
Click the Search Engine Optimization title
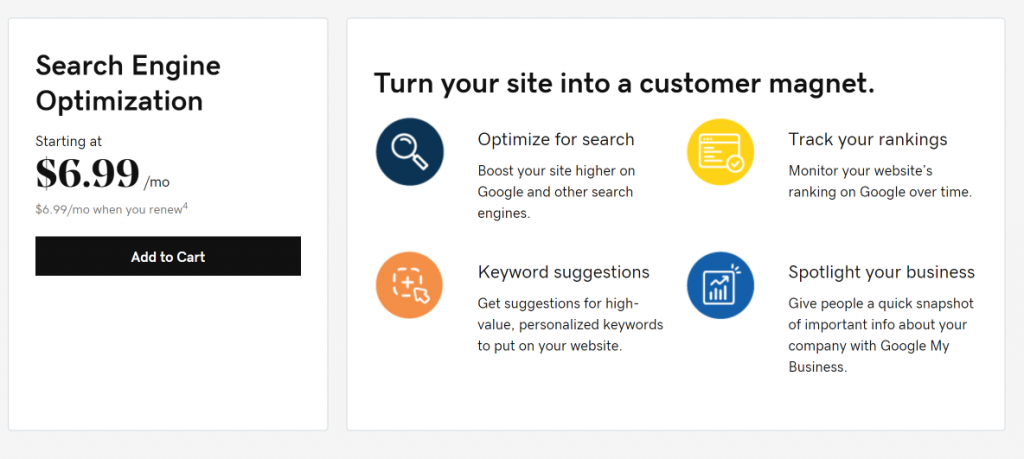(128, 83)
